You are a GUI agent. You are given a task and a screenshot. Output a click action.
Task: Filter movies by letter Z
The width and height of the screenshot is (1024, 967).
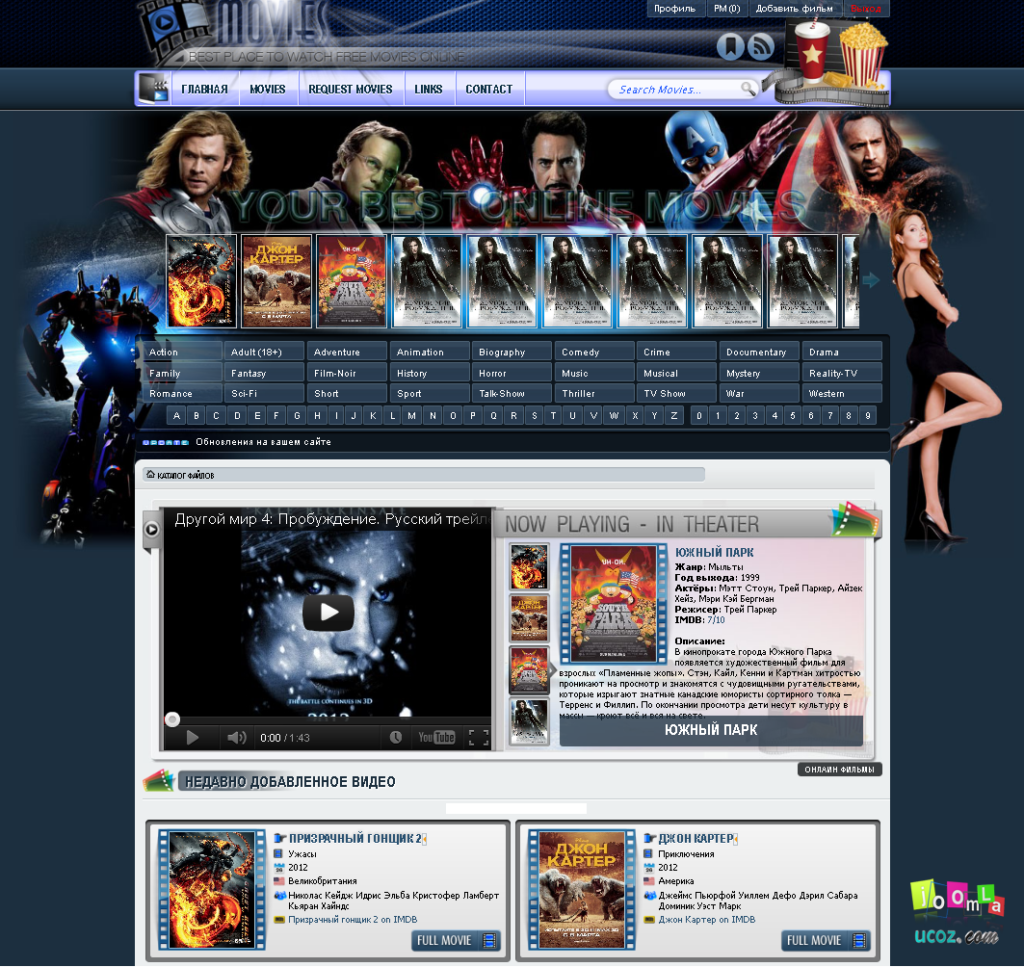[675, 415]
